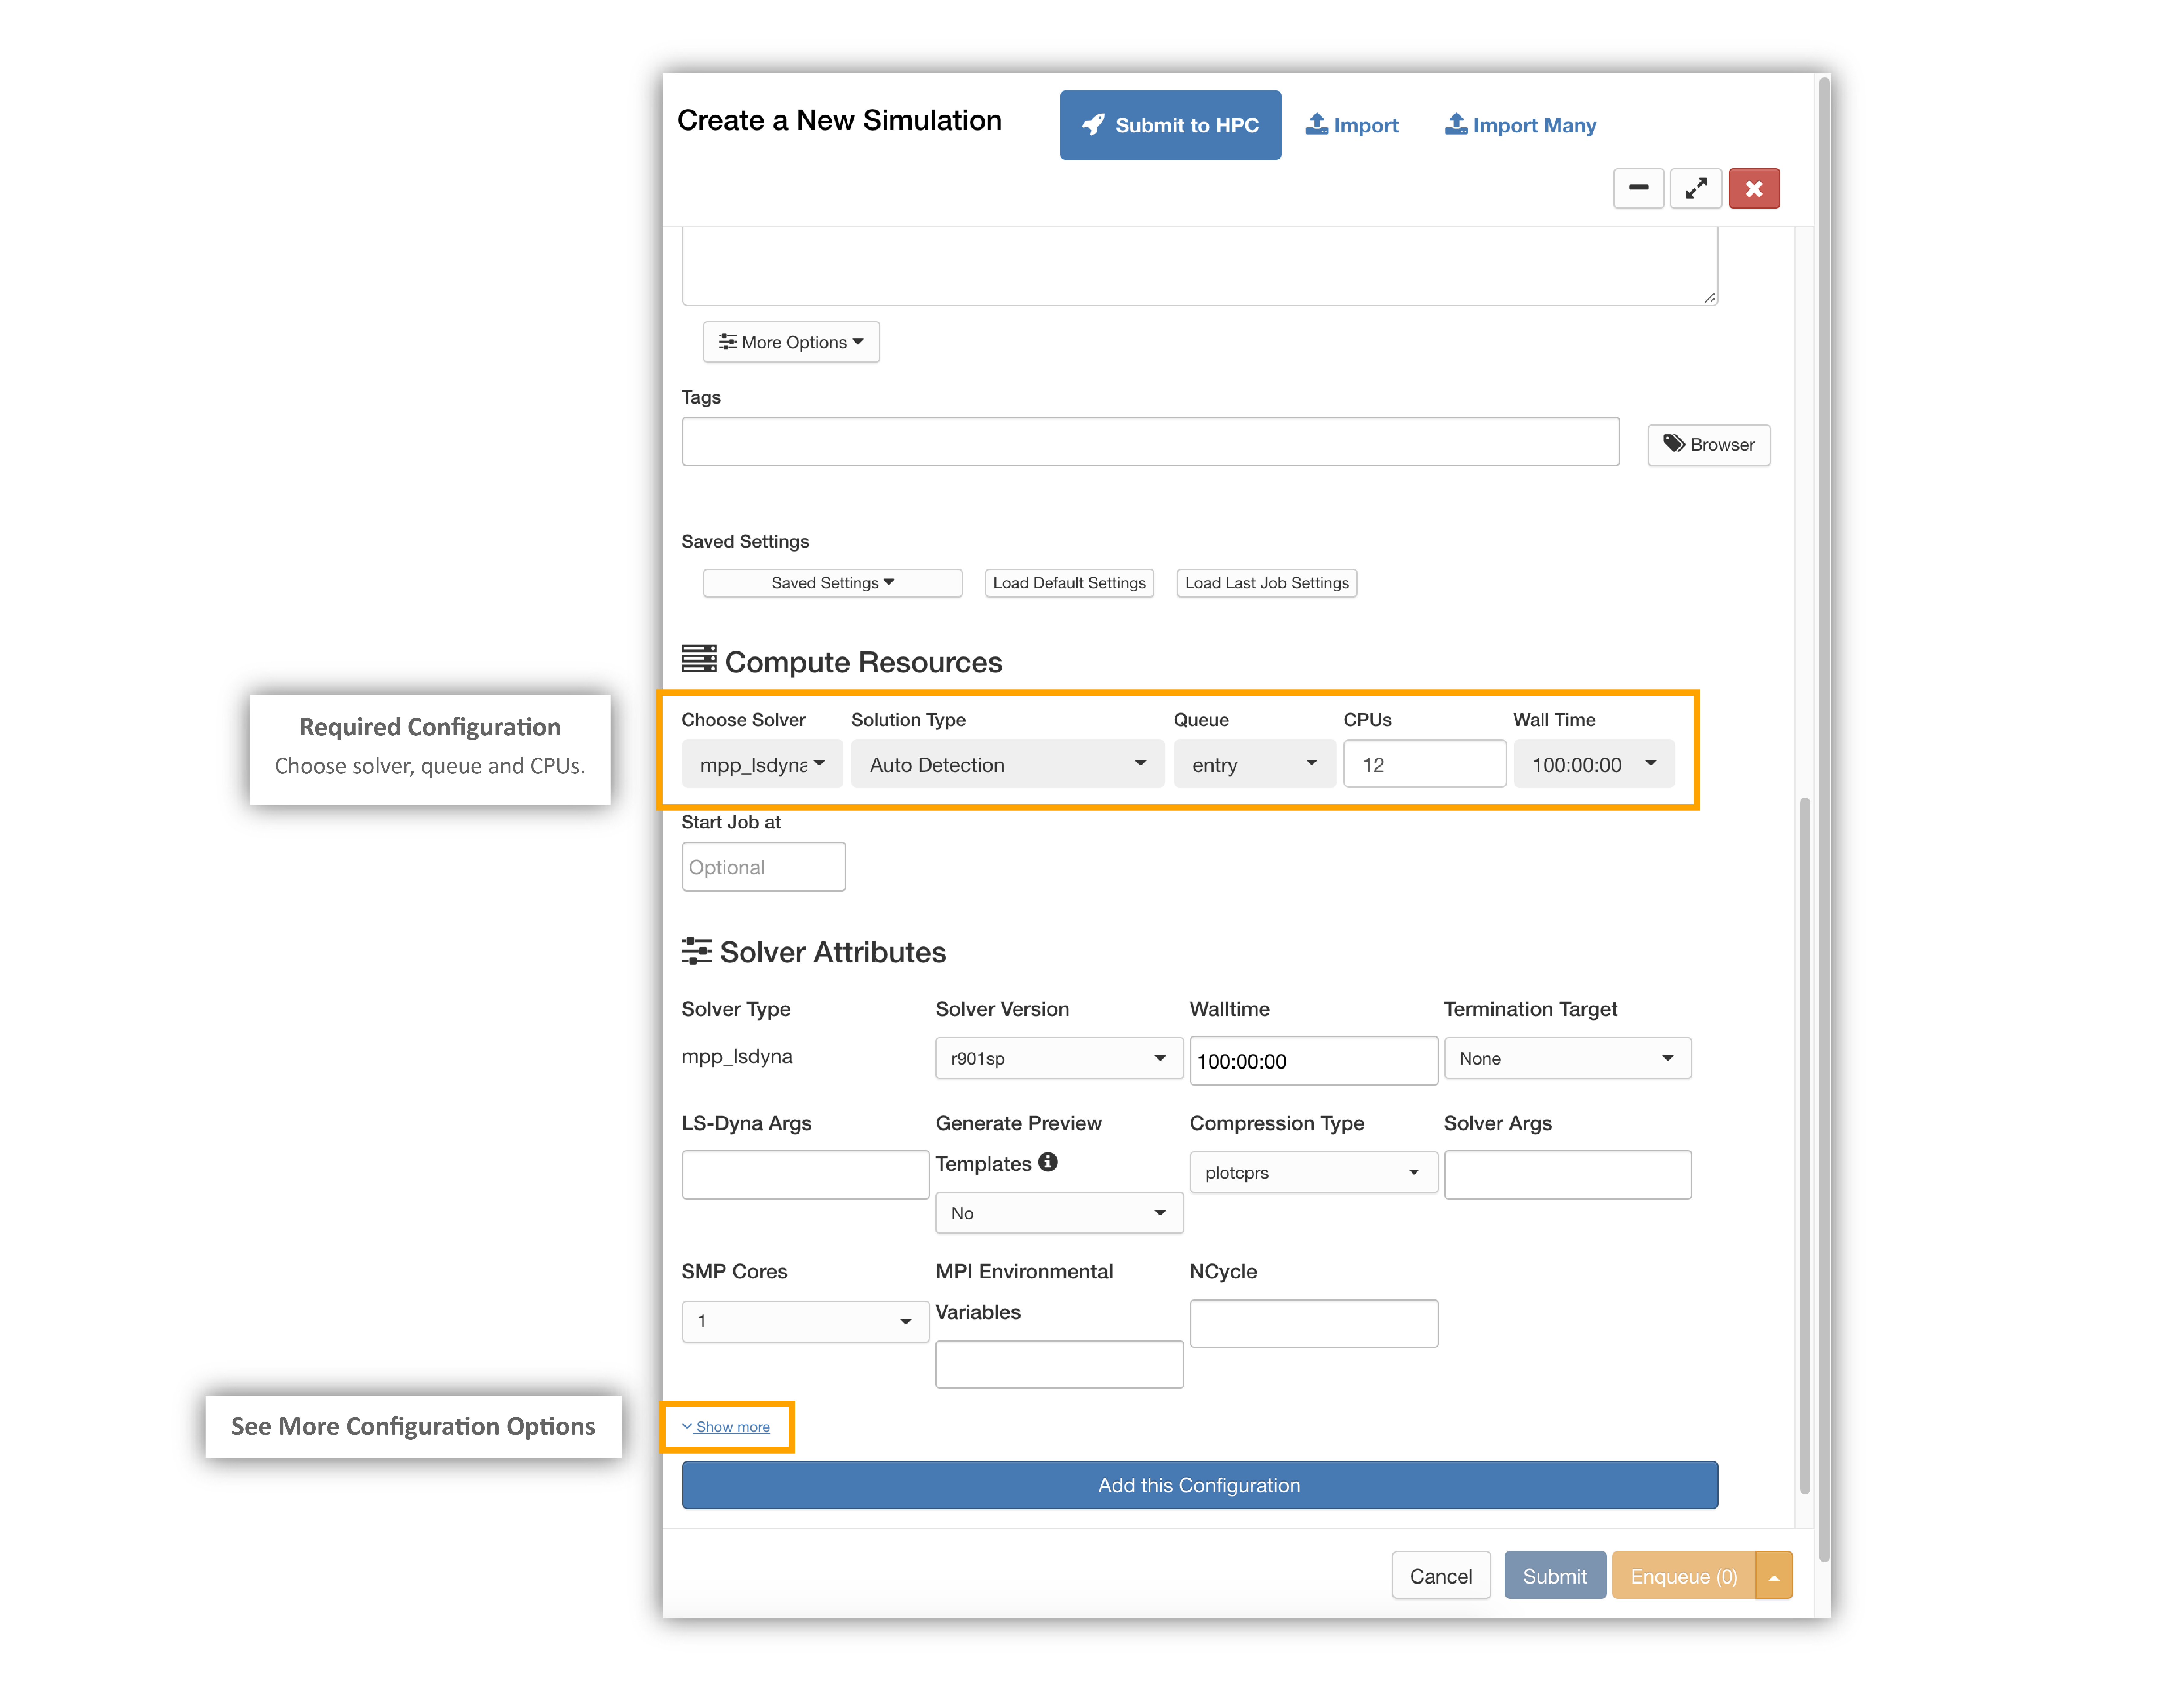Click the Tags input field
Viewport: 2174px width, 1708px height.
click(x=1150, y=442)
